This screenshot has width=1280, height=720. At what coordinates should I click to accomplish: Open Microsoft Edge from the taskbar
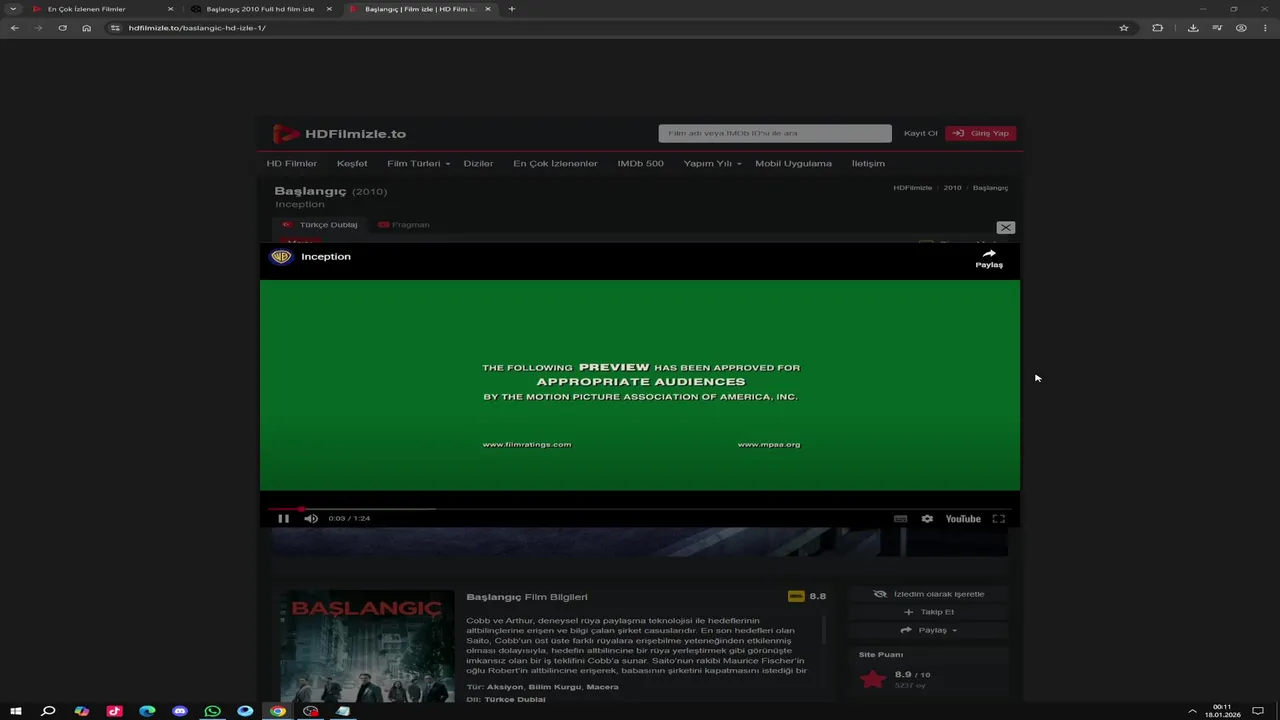tap(147, 711)
